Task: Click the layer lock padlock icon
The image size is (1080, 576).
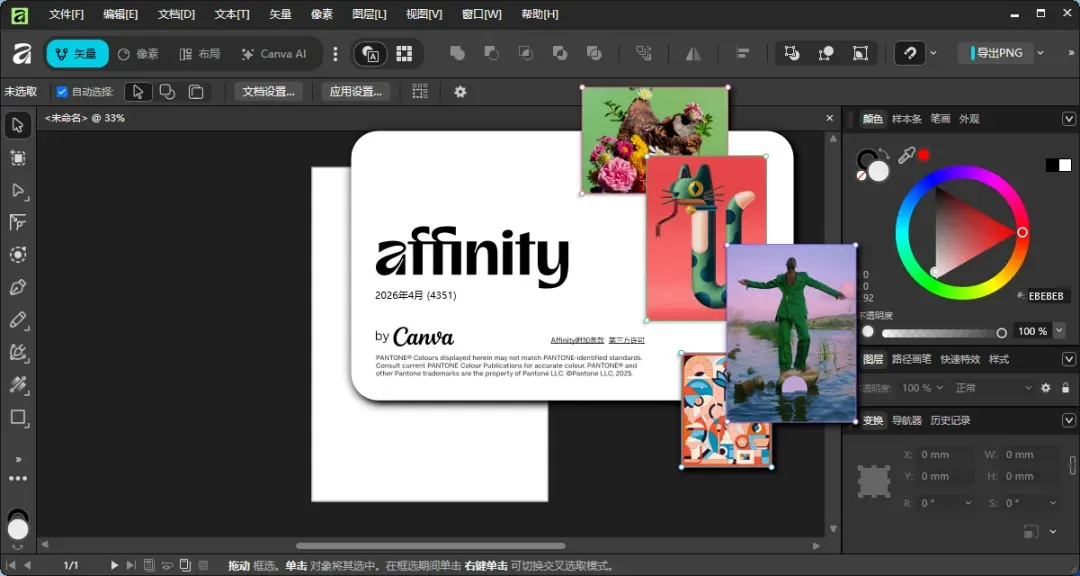Action: click(x=1065, y=388)
